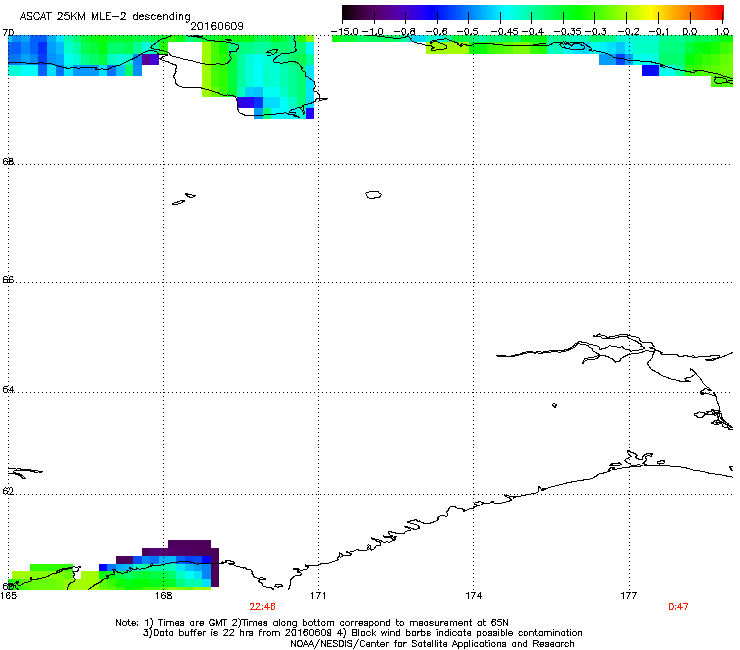
Task: Click the colorbar tick label -0.5
Action: pyautogui.click(x=468, y=32)
